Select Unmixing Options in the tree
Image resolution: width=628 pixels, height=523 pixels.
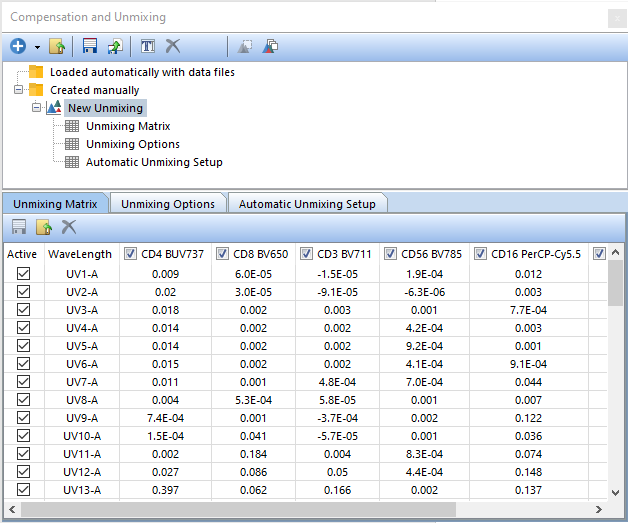pos(133,144)
